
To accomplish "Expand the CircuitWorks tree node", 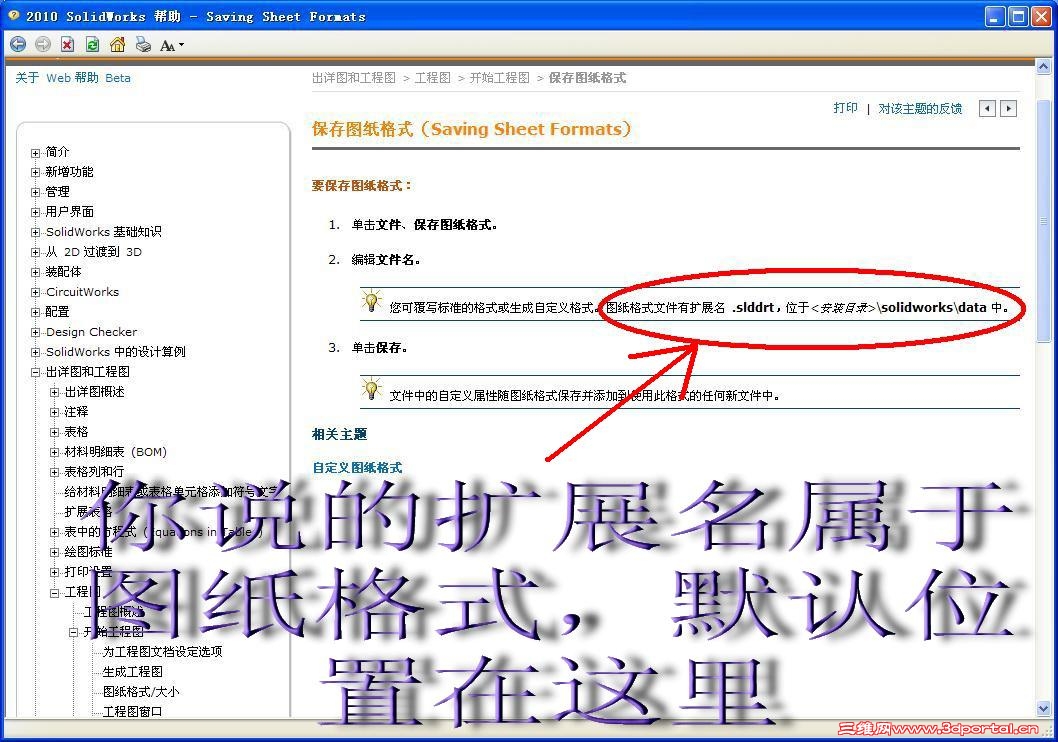I will click(x=36, y=293).
